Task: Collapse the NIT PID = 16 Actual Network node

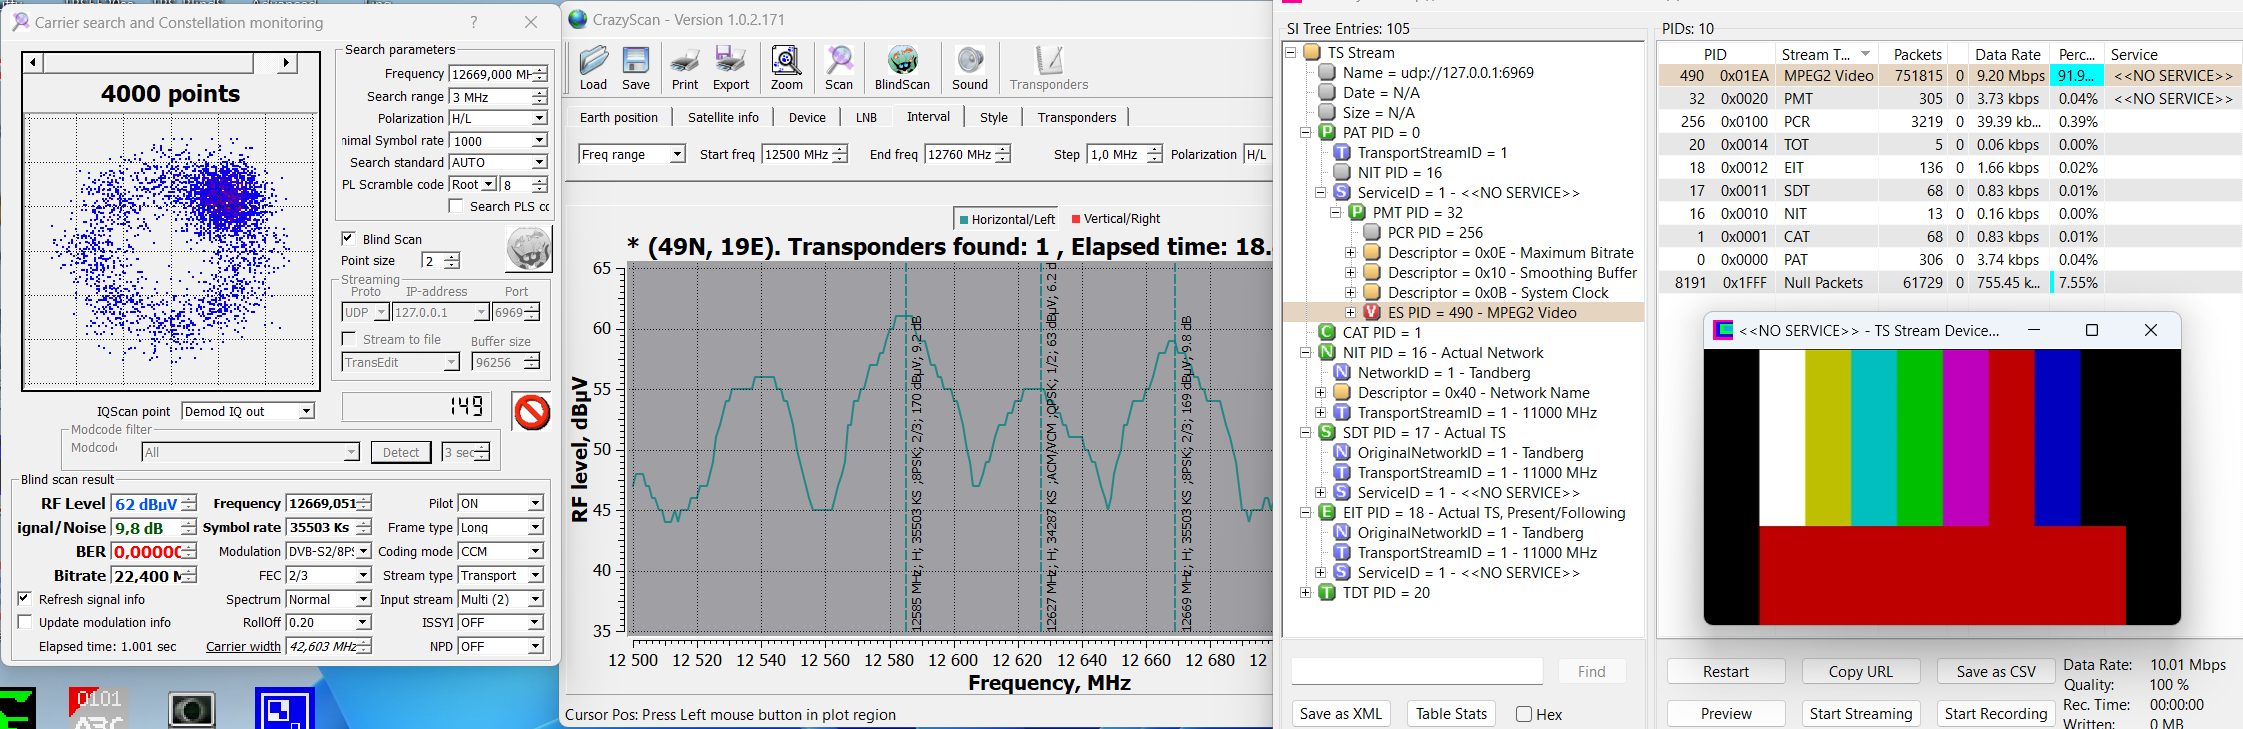Action: [x=1305, y=352]
